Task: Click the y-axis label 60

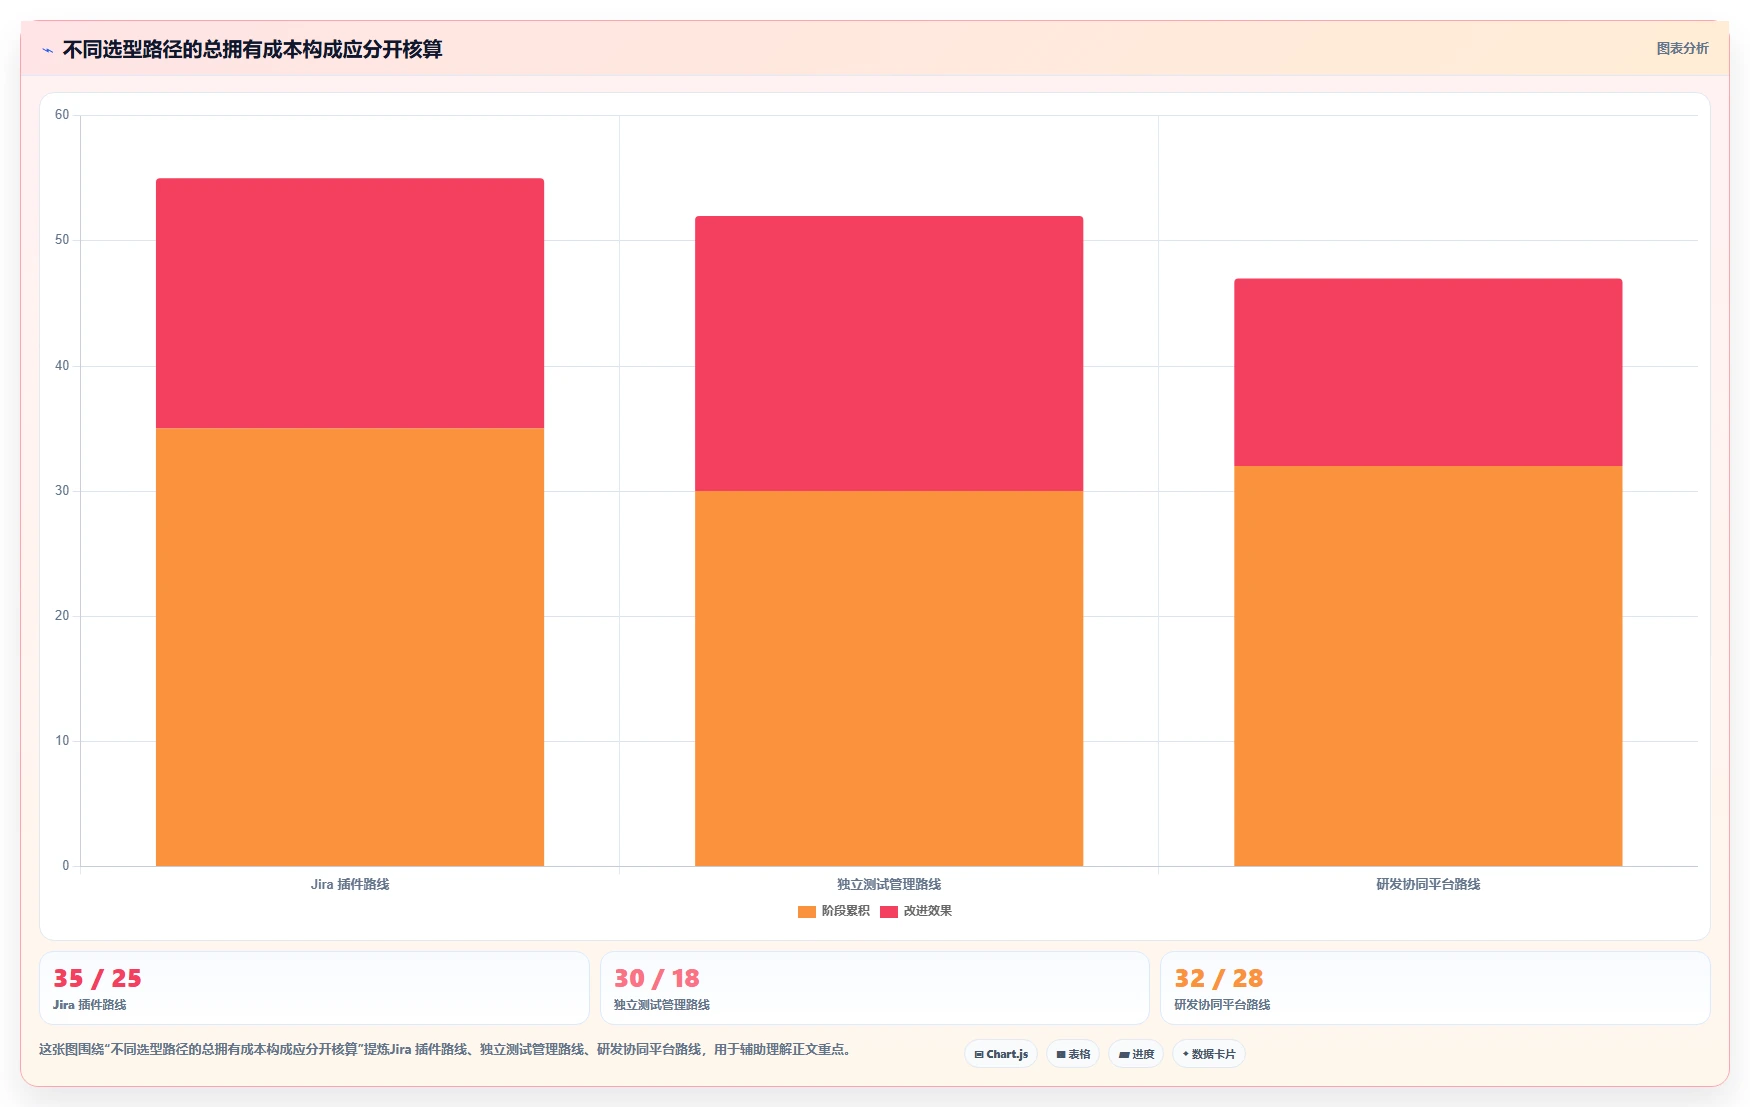Action: 62,115
